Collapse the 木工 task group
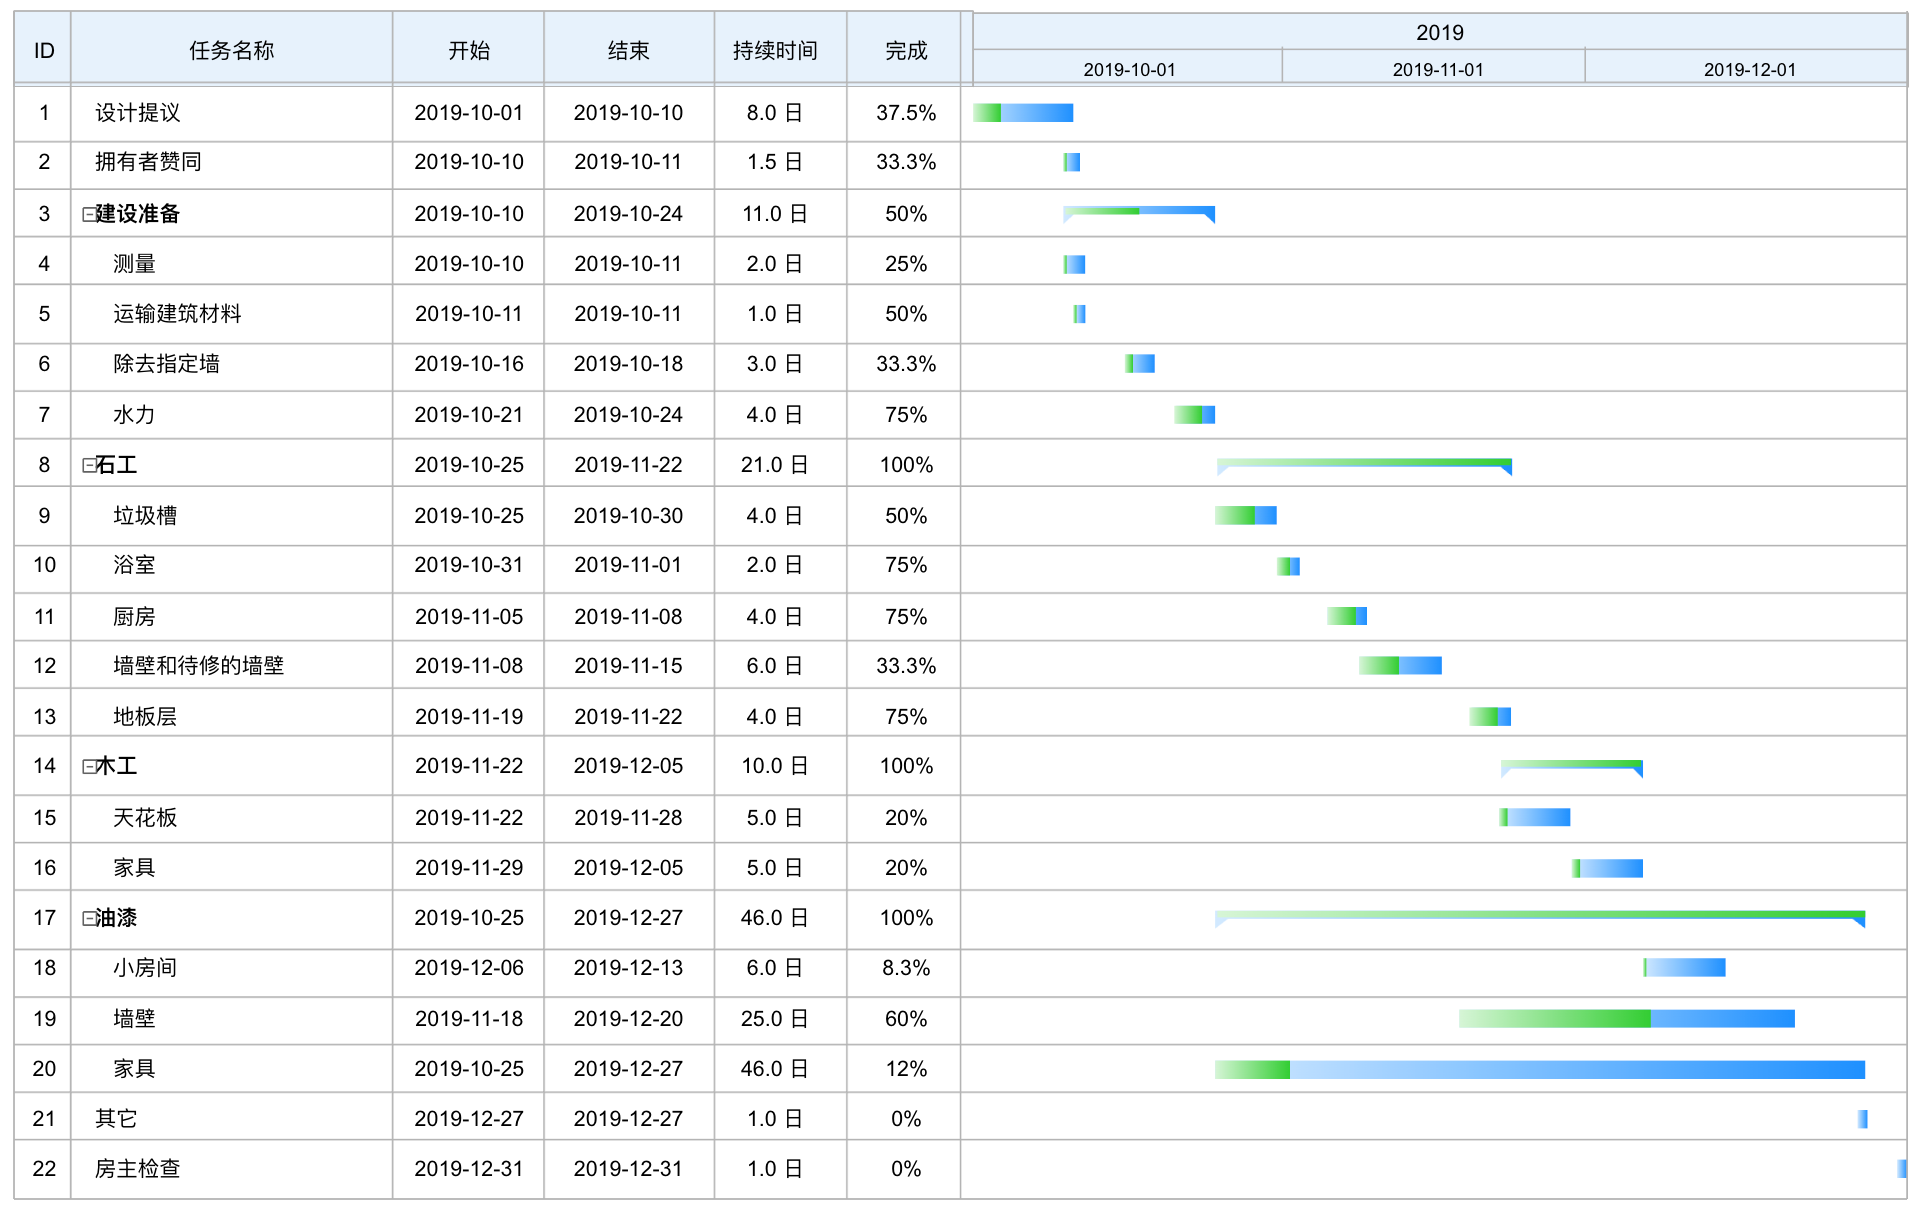Screen dimensions: 1920x1206 click(x=88, y=766)
